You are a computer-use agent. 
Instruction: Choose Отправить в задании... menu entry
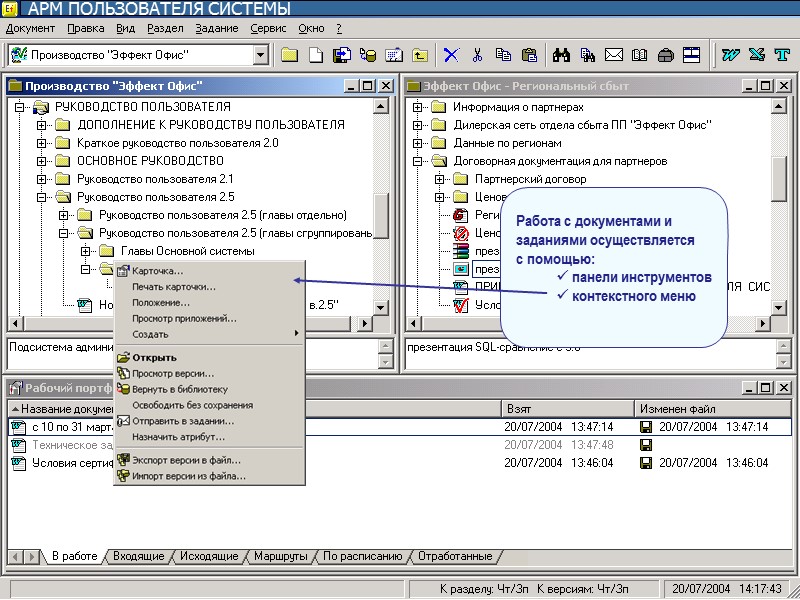[209, 421]
